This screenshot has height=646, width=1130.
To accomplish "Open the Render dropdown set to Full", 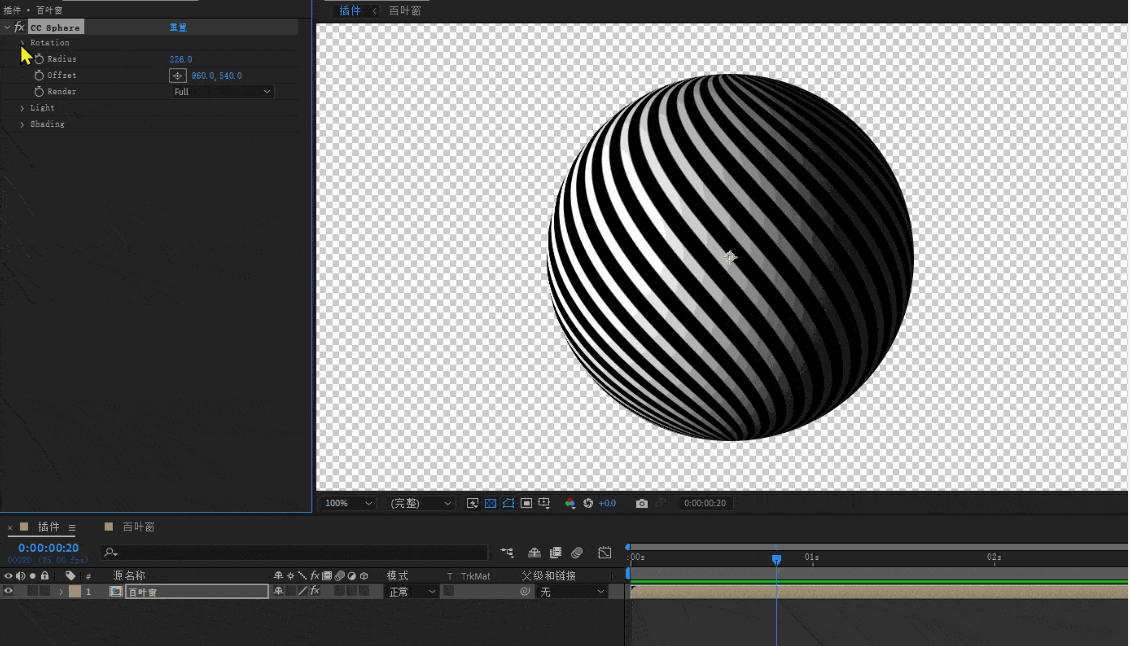I will click(222, 92).
